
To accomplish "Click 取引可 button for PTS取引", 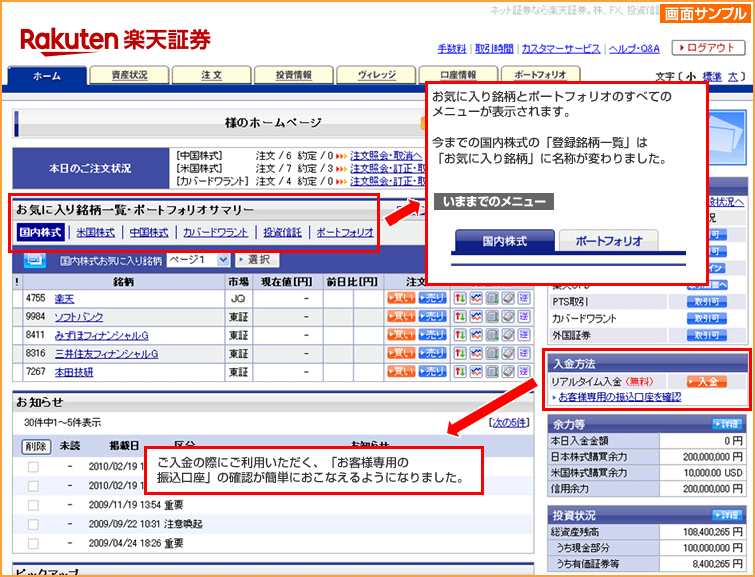I will [x=706, y=302].
